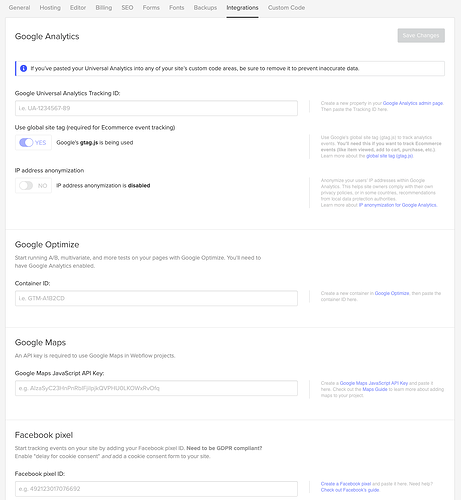Image resolution: width=461 pixels, height=500 pixels.
Task: Open the Maps Guide link
Action: tap(375, 389)
